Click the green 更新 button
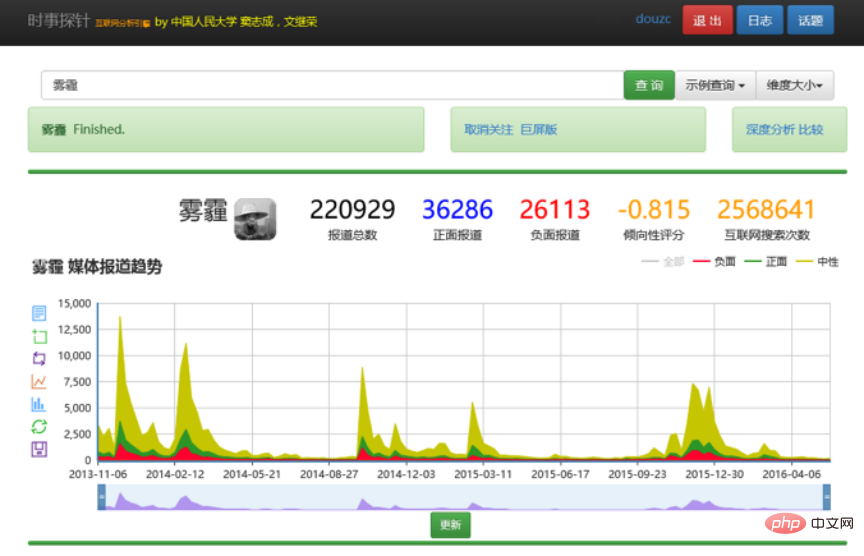The width and height of the screenshot is (864, 556). (450, 525)
